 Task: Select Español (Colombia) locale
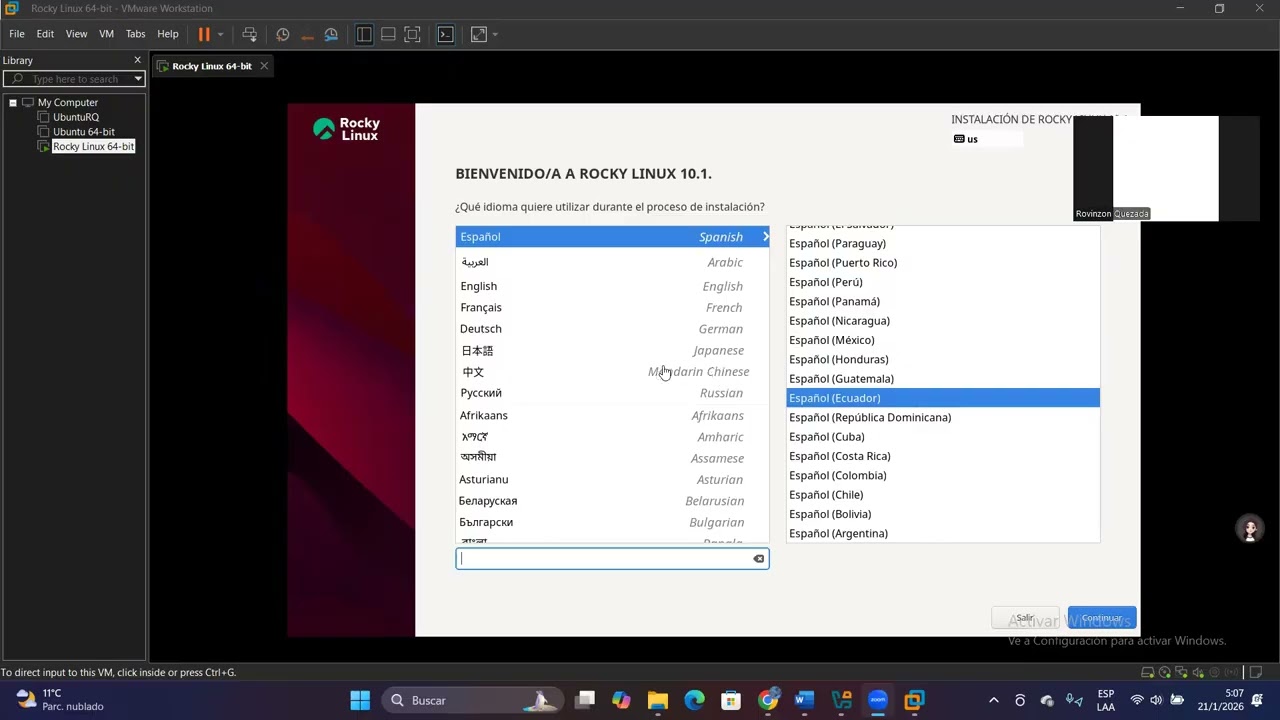pos(943,475)
